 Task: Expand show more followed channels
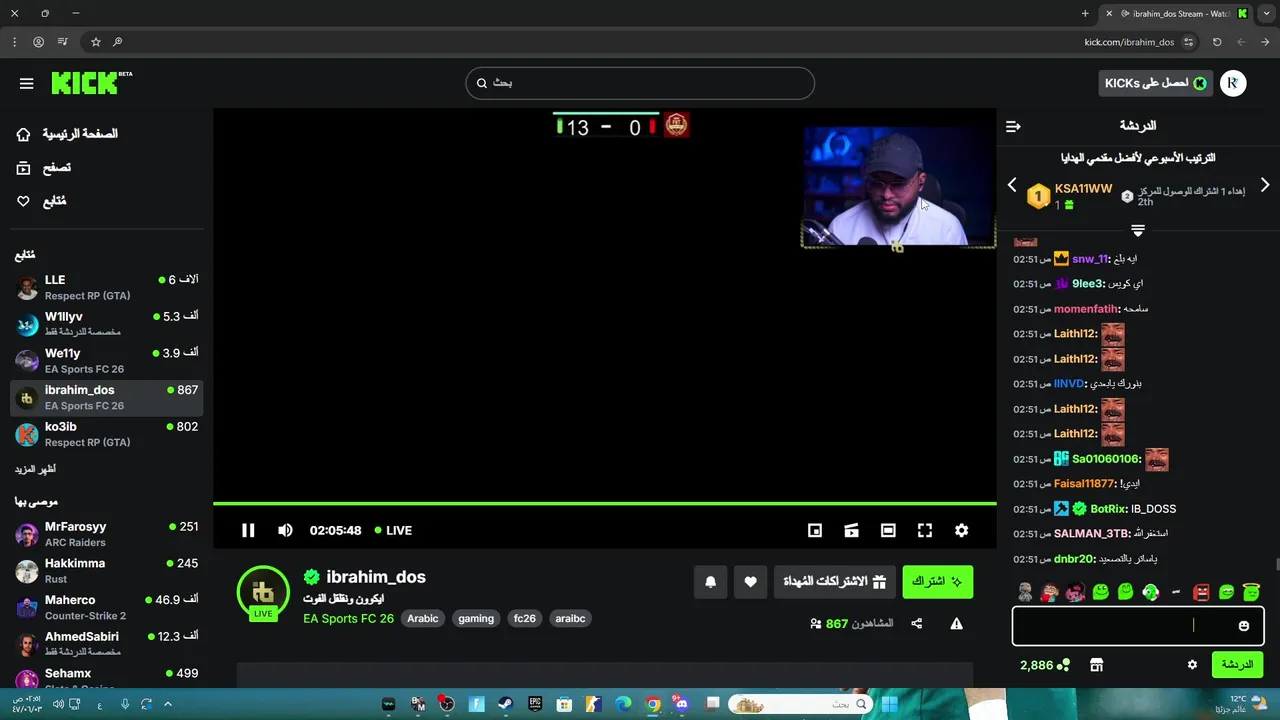(35, 469)
